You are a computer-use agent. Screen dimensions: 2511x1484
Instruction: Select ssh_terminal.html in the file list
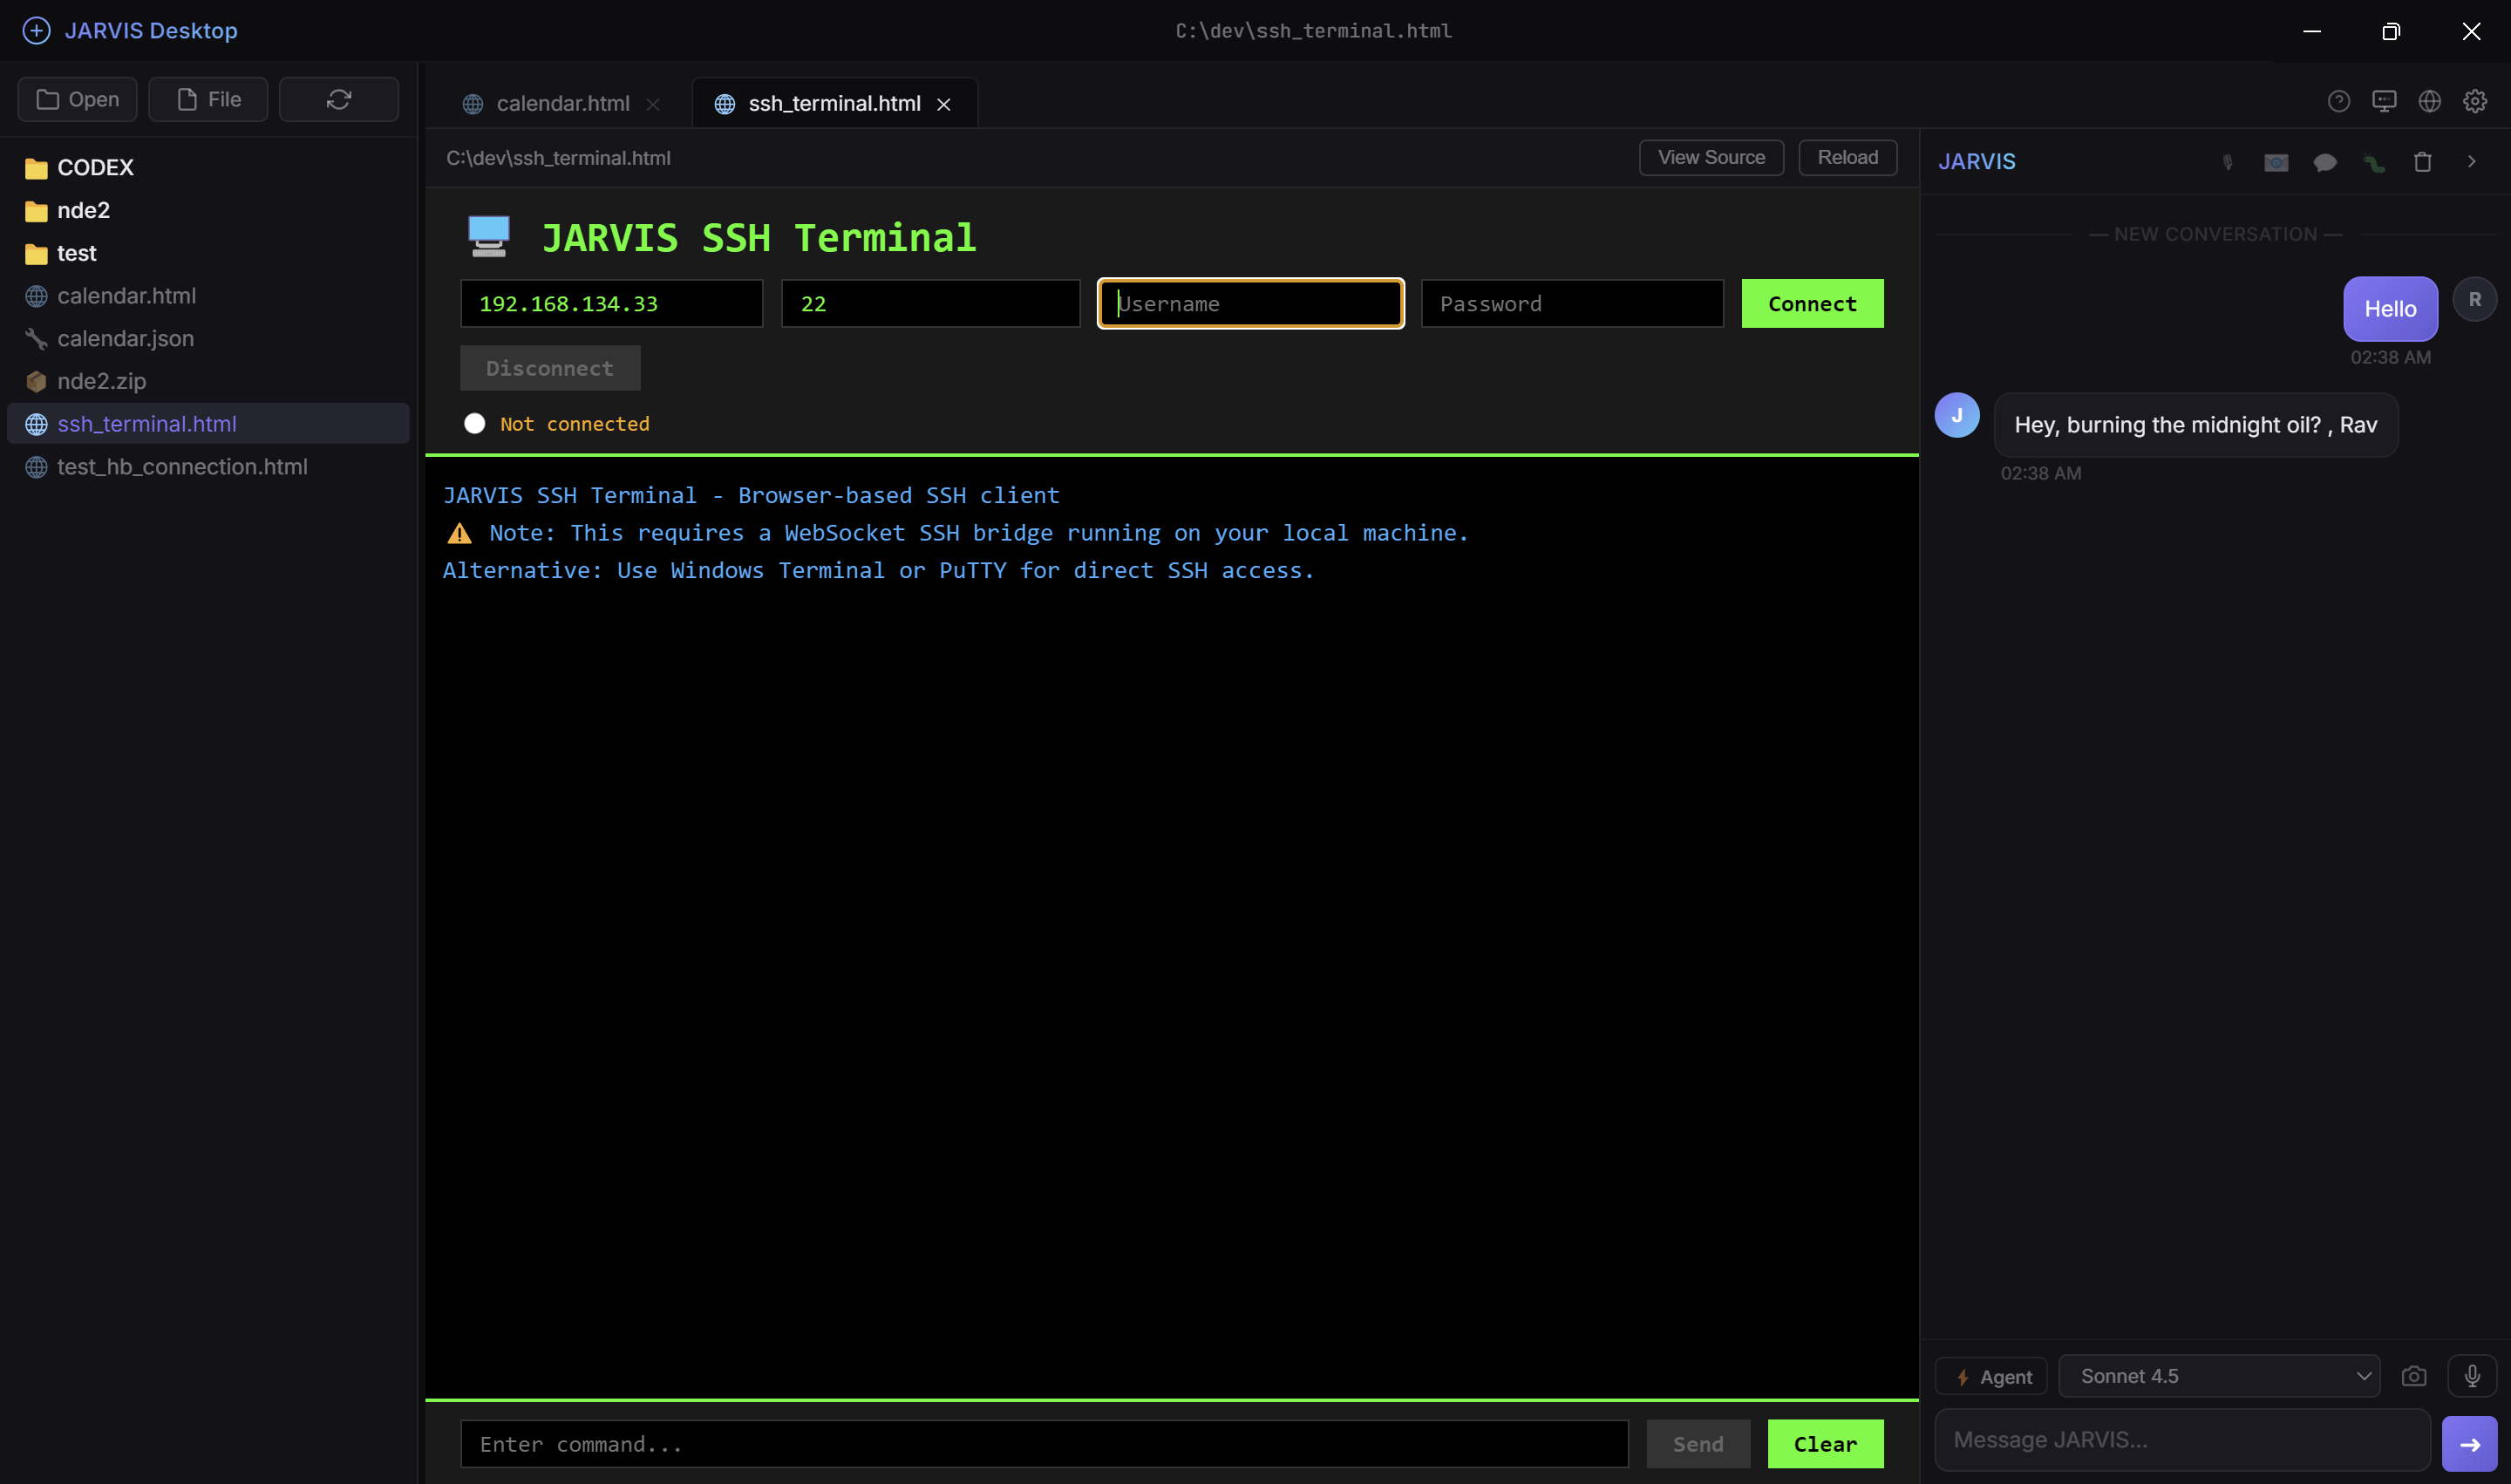click(x=208, y=424)
